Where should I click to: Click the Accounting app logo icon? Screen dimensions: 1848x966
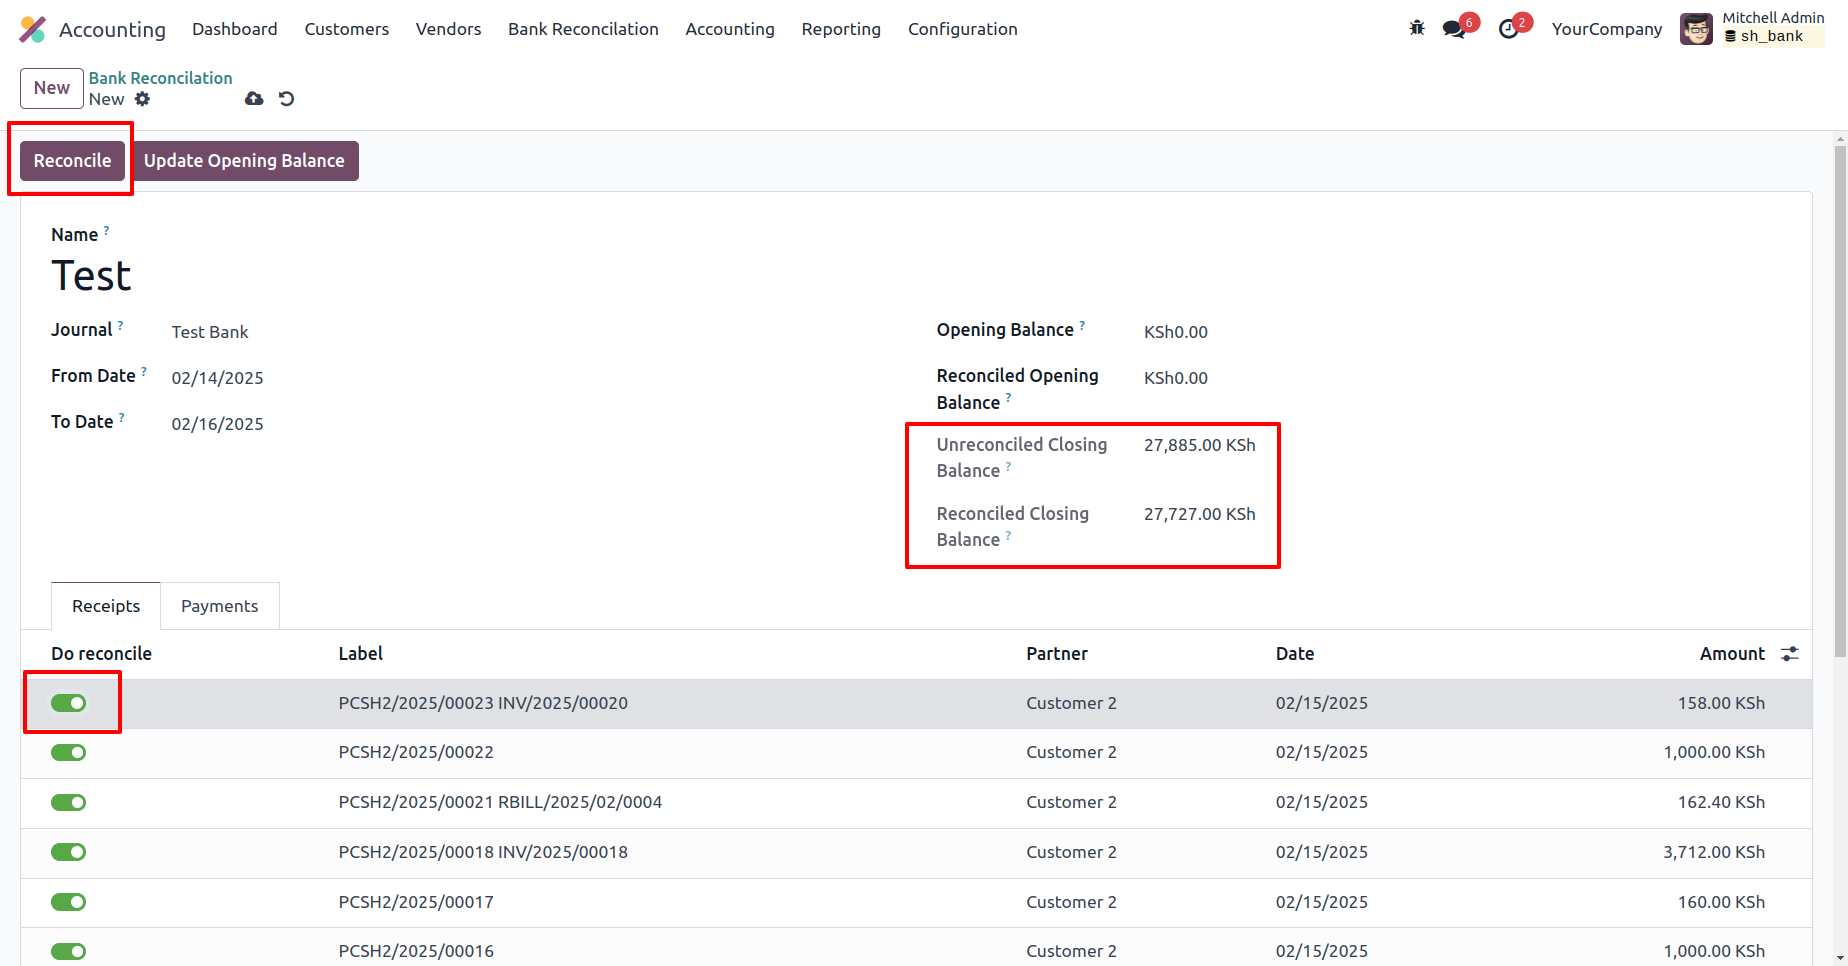32,30
